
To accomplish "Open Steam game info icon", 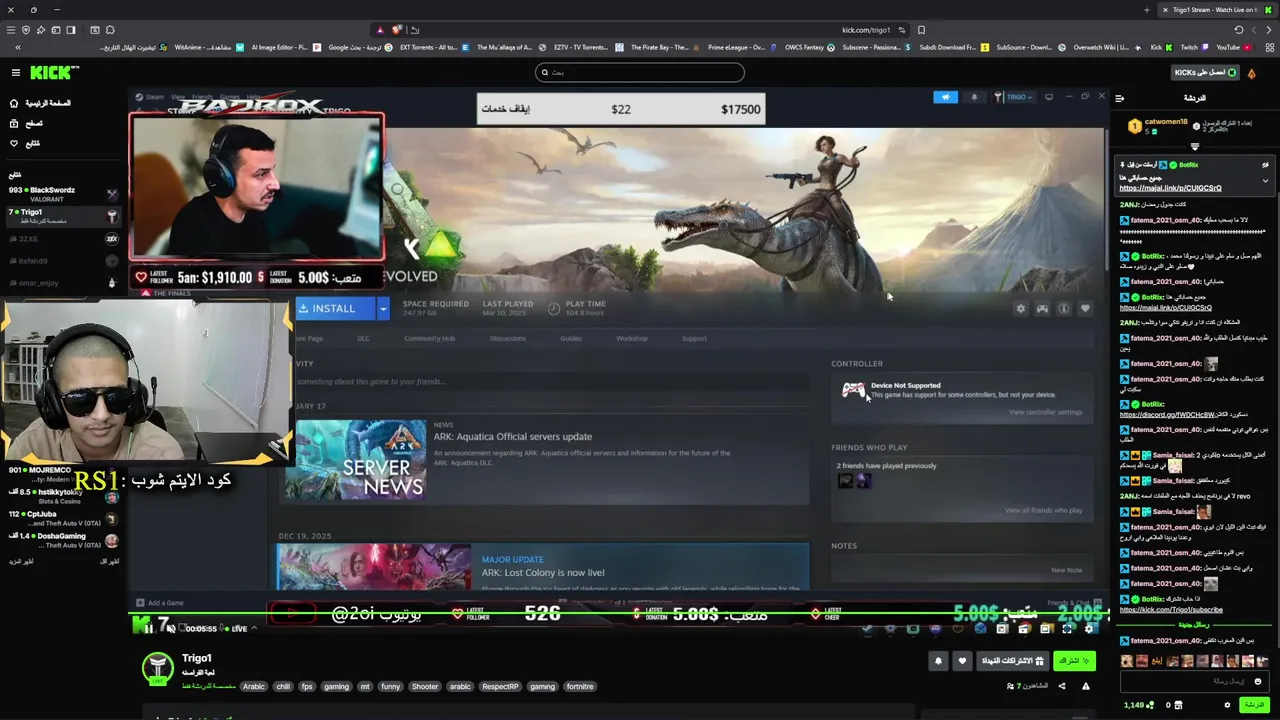I will (x=1064, y=309).
